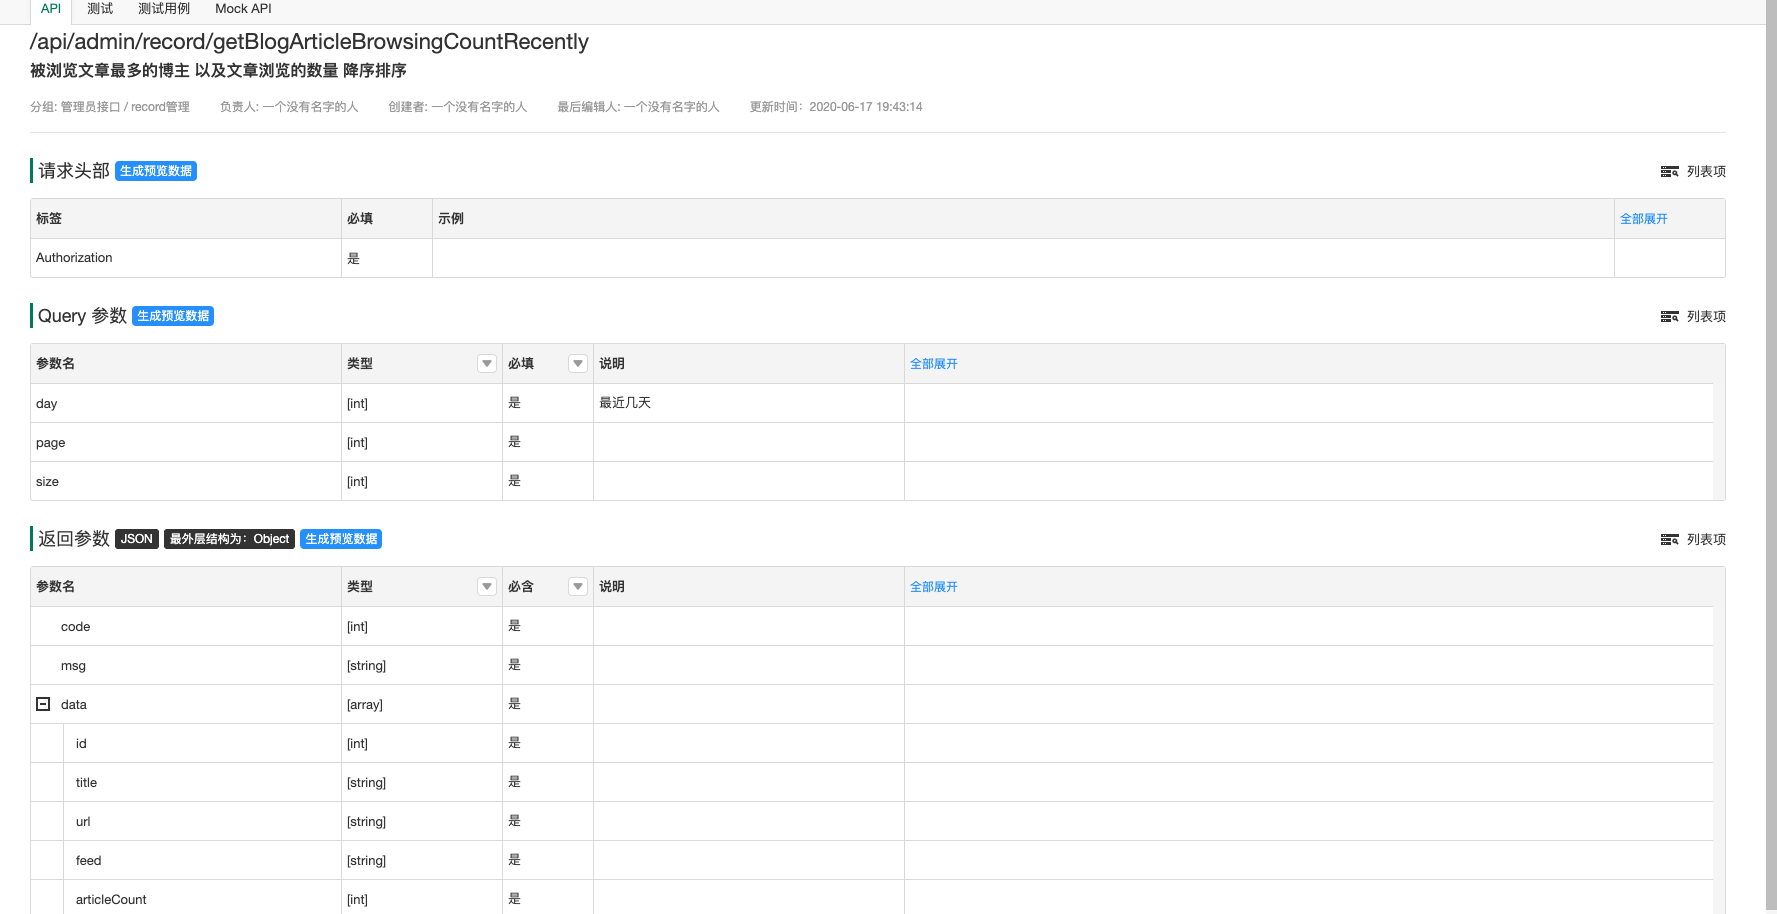Select the size parameter name
1777x914 pixels.
[47, 482]
